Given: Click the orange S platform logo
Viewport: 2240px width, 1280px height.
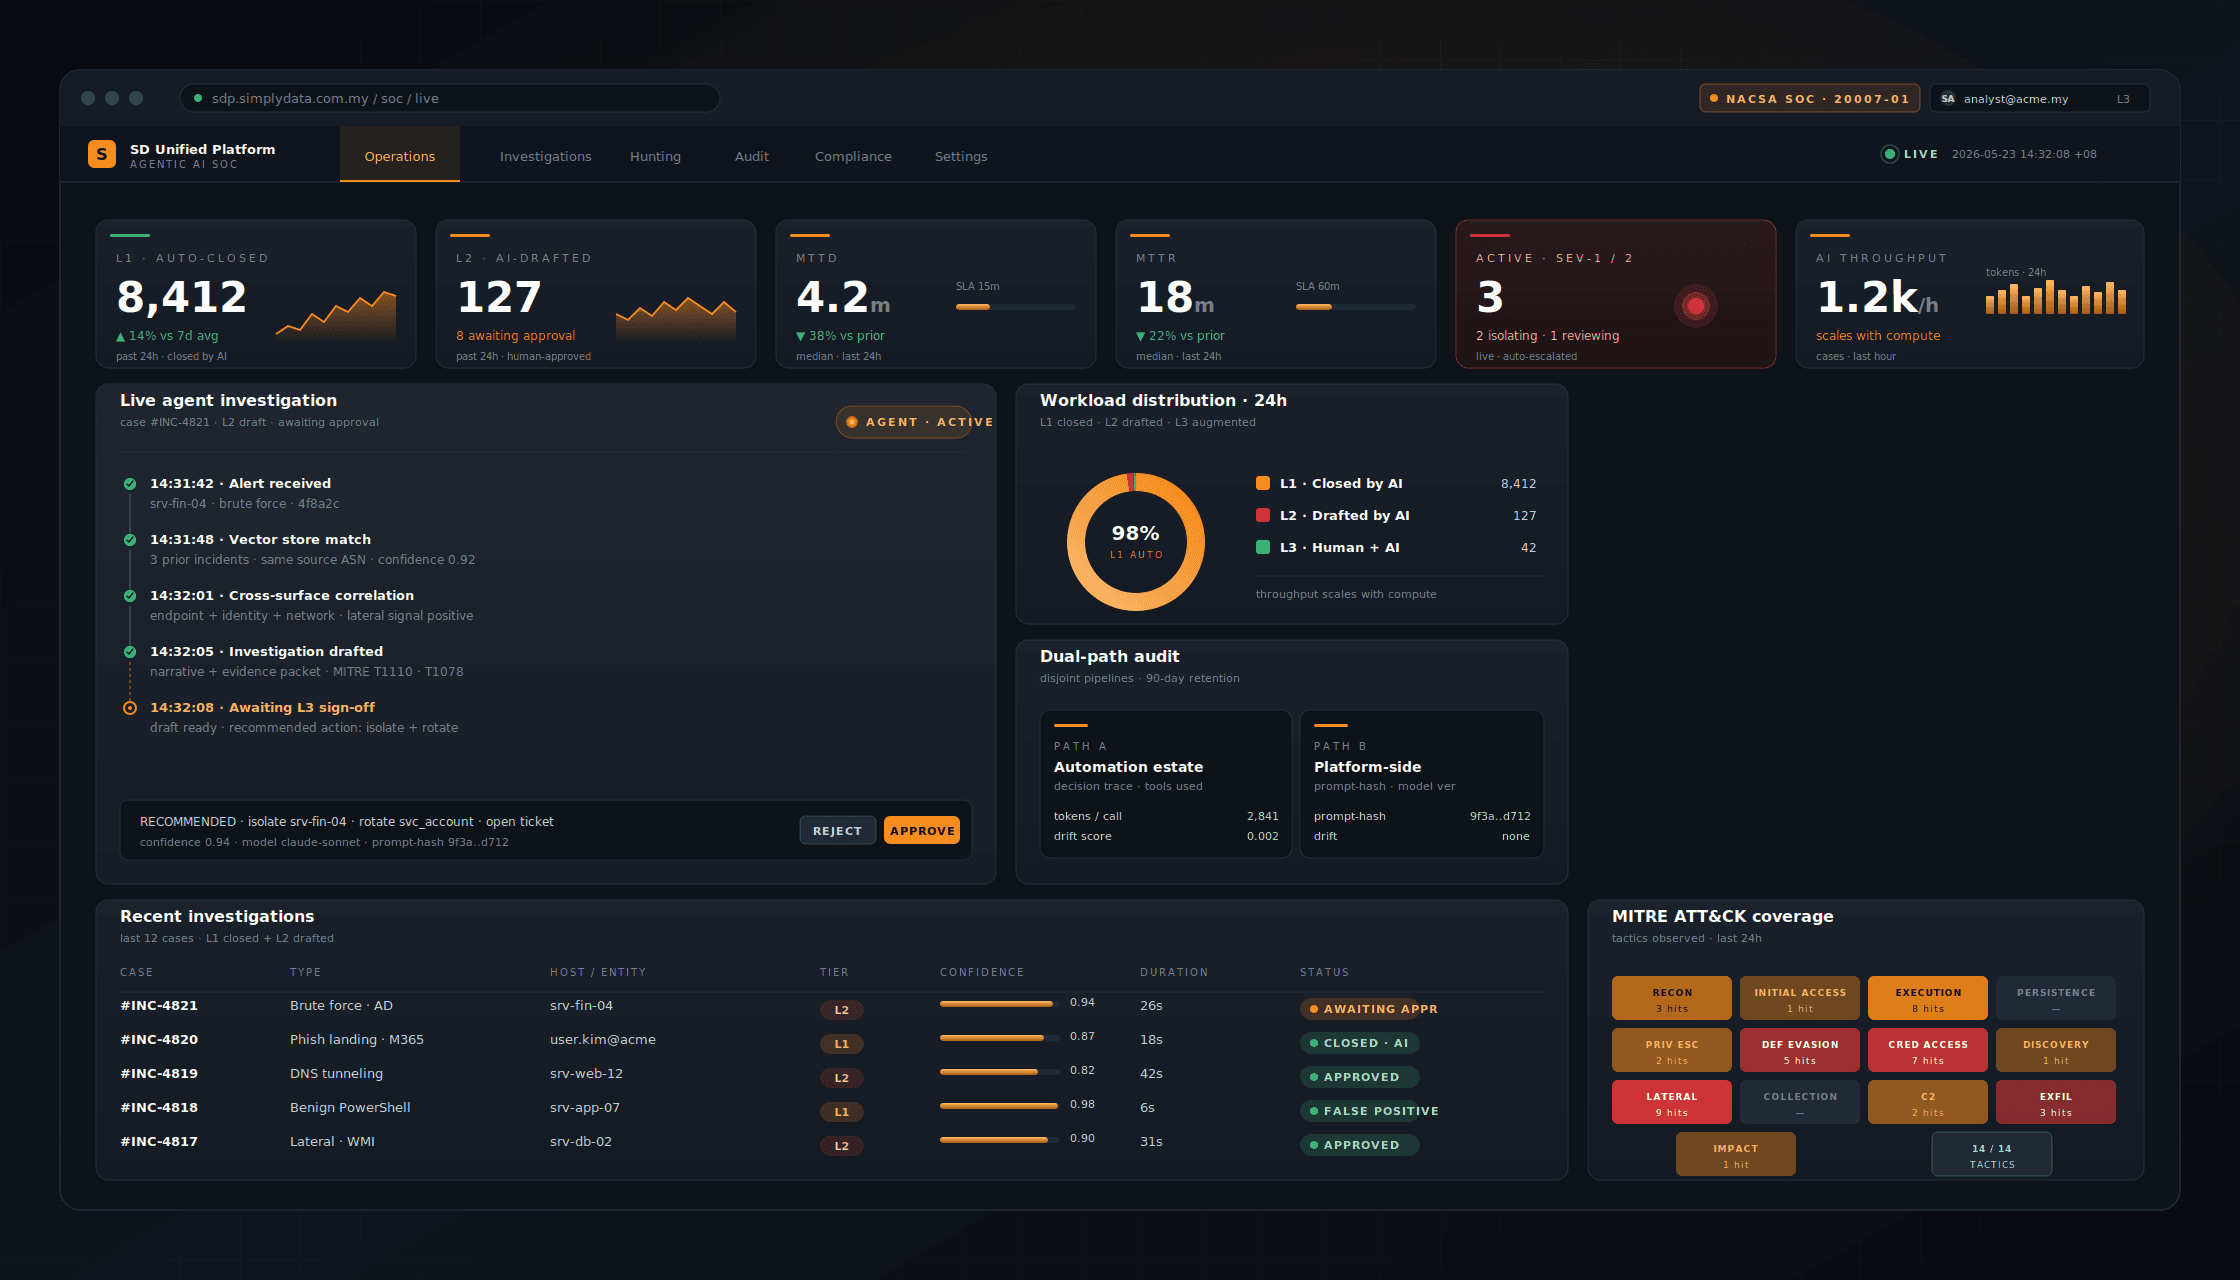Looking at the screenshot, I should (x=102, y=154).
